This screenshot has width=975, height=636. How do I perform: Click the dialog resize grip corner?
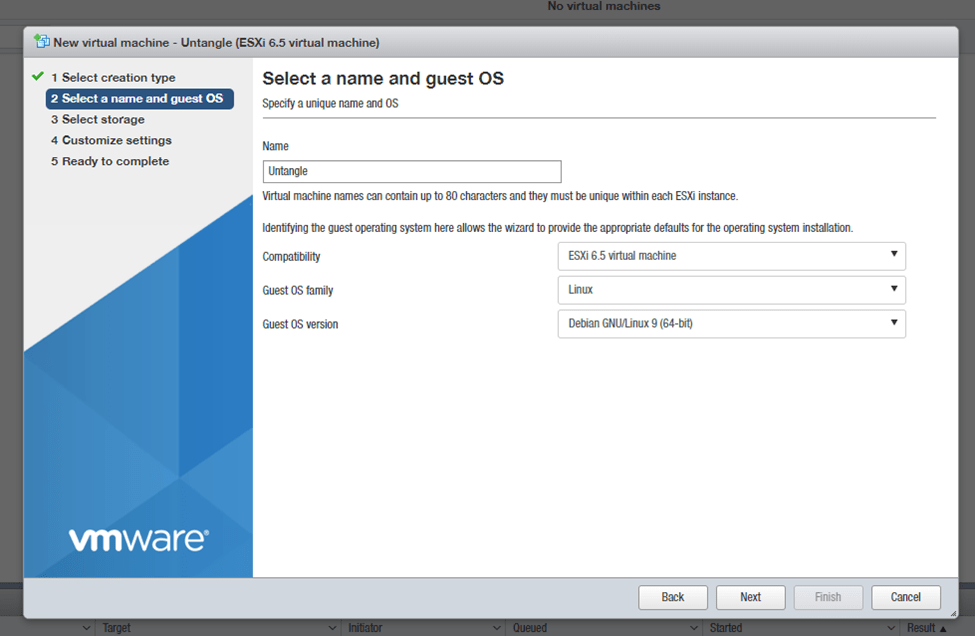pyautogui.click(x=952, y=613)
